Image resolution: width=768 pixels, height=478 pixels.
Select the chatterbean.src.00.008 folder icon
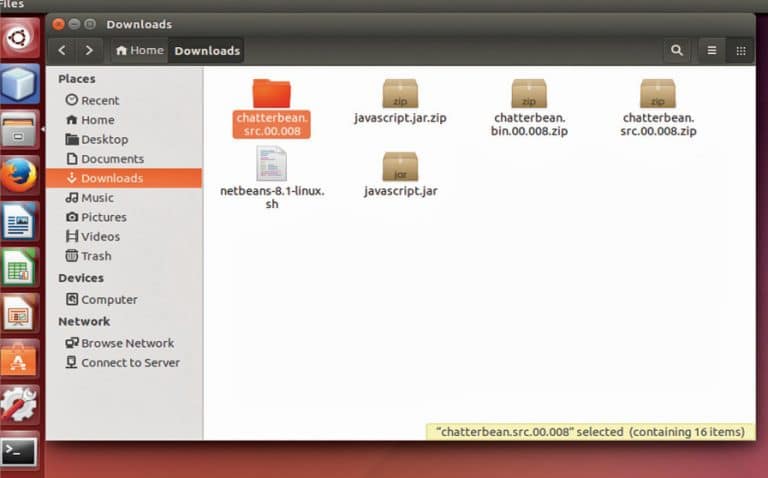[x=271, y=94]
